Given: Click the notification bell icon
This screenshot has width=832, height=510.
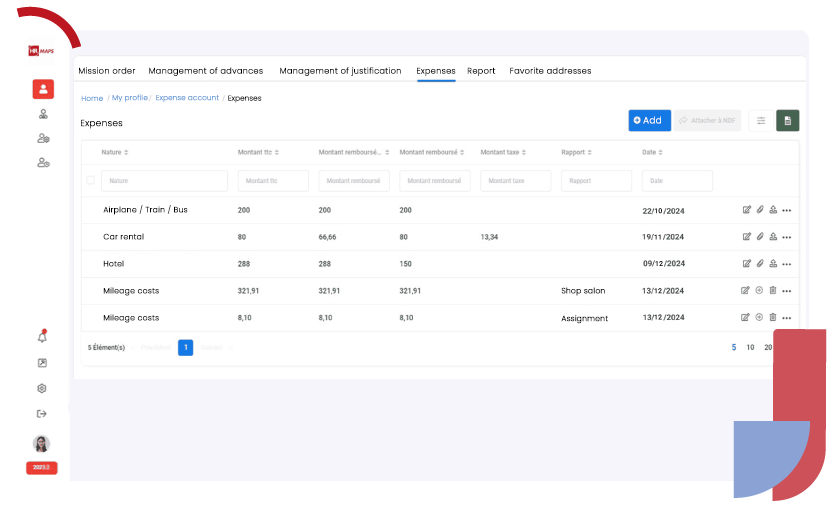Looking at the screenshot, I should (42, 336).
